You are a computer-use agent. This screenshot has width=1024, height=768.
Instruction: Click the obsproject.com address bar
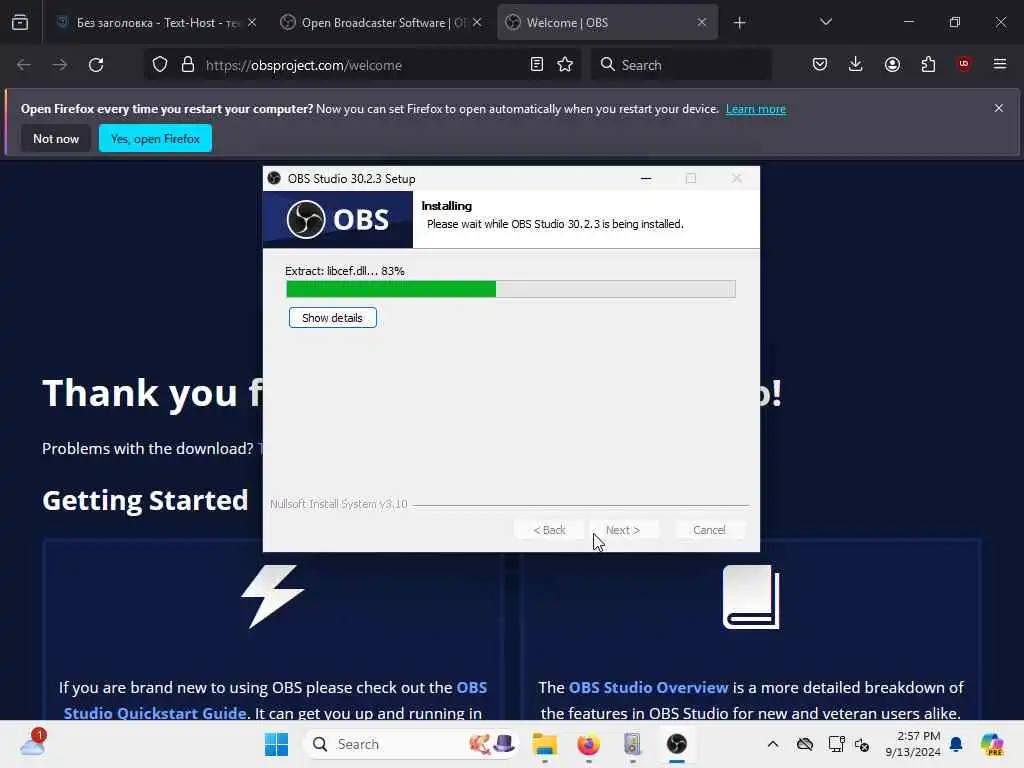click(362, 65)
